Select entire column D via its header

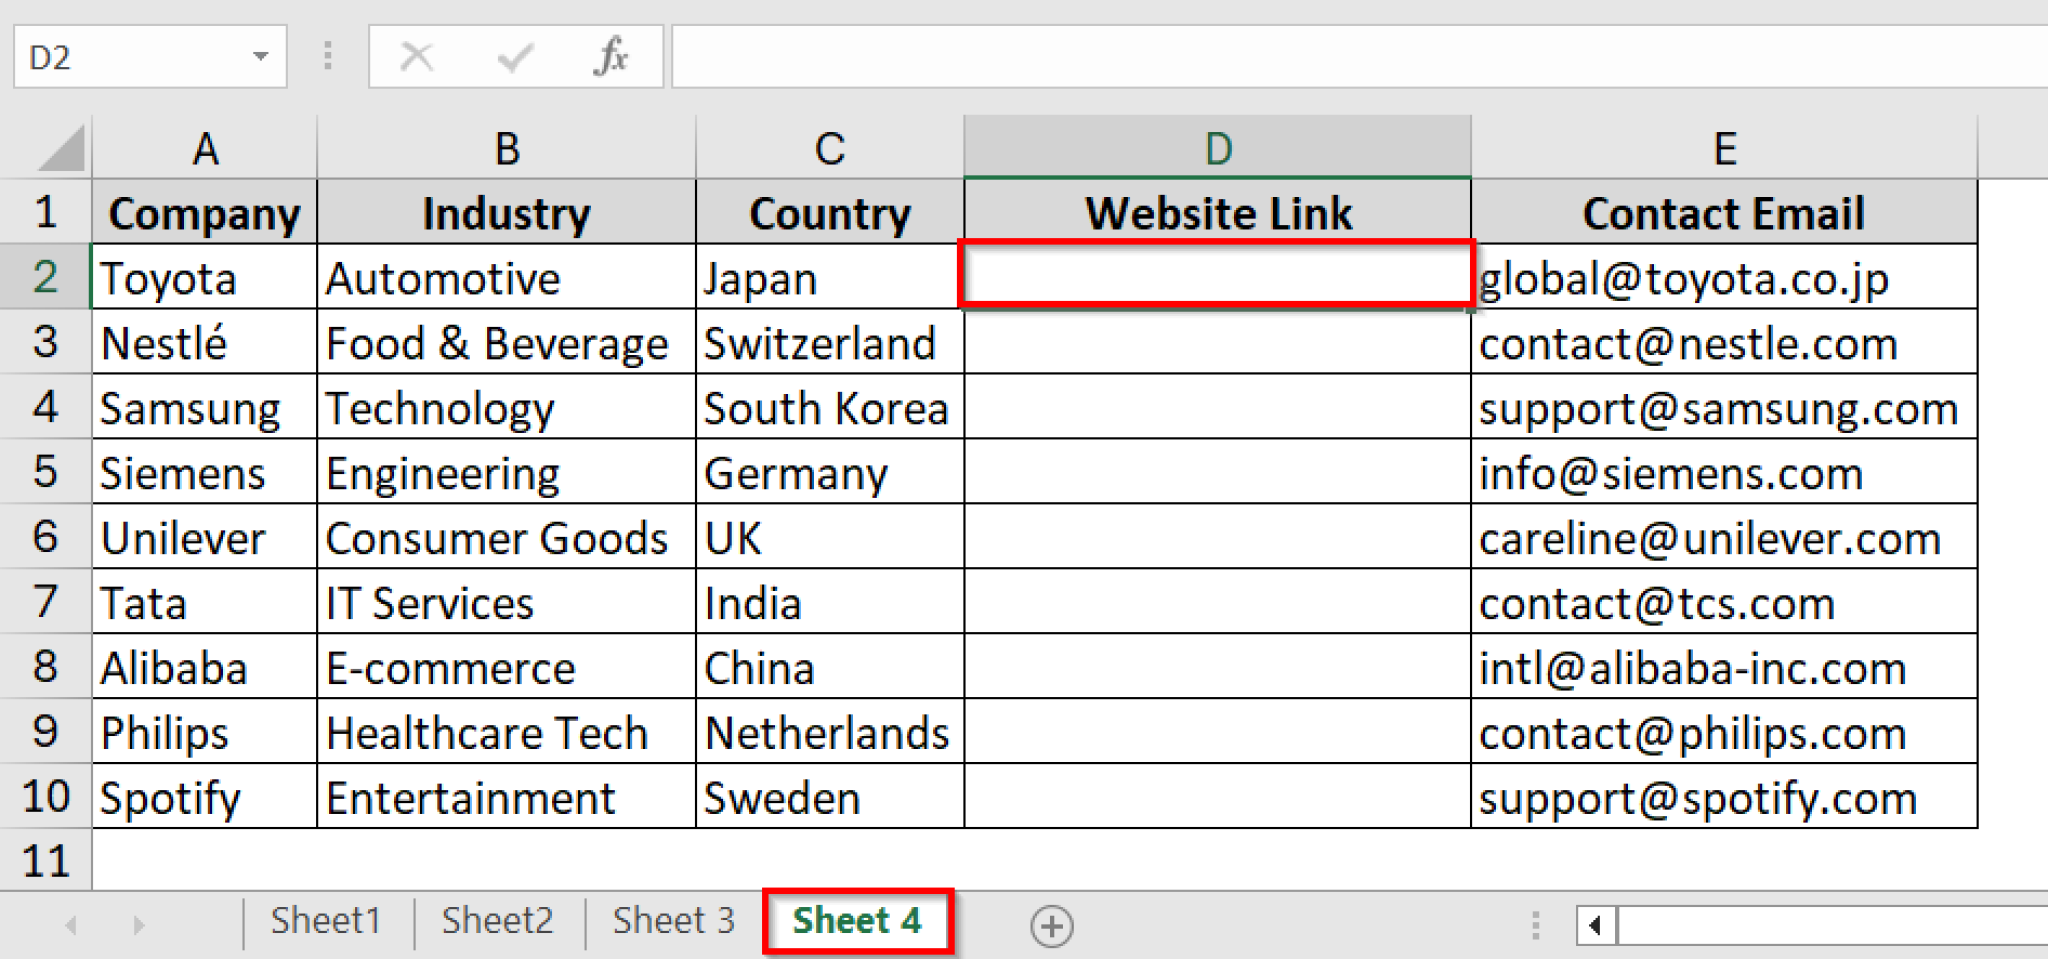click(x=1216, y=146)
